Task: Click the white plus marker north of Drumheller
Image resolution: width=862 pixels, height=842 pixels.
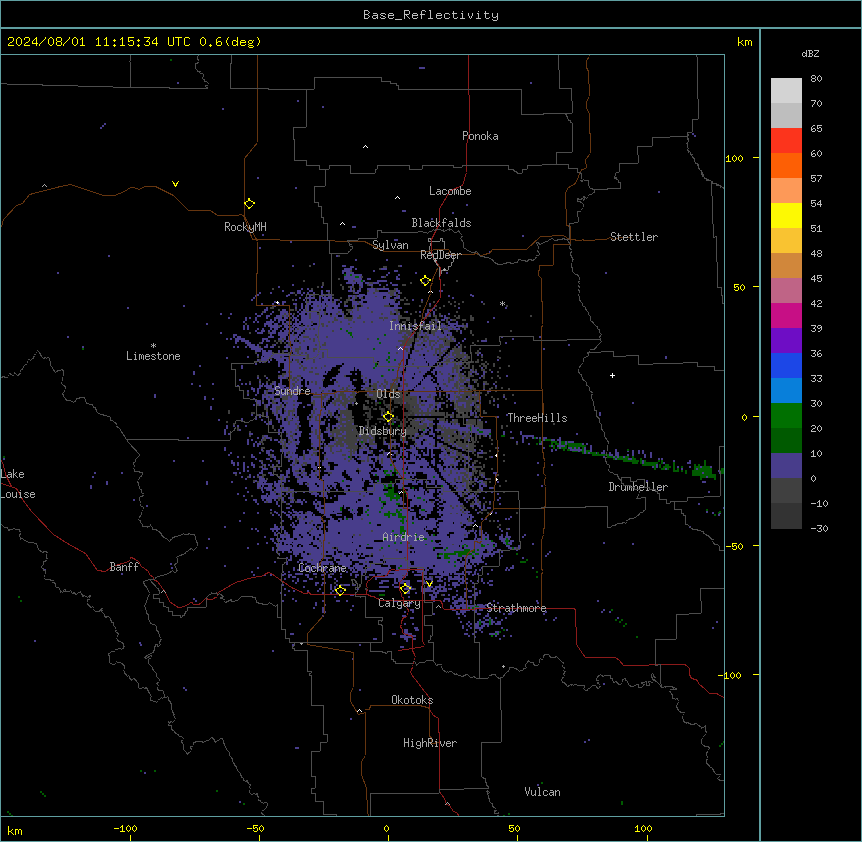Action: click(x=612, y=375)
